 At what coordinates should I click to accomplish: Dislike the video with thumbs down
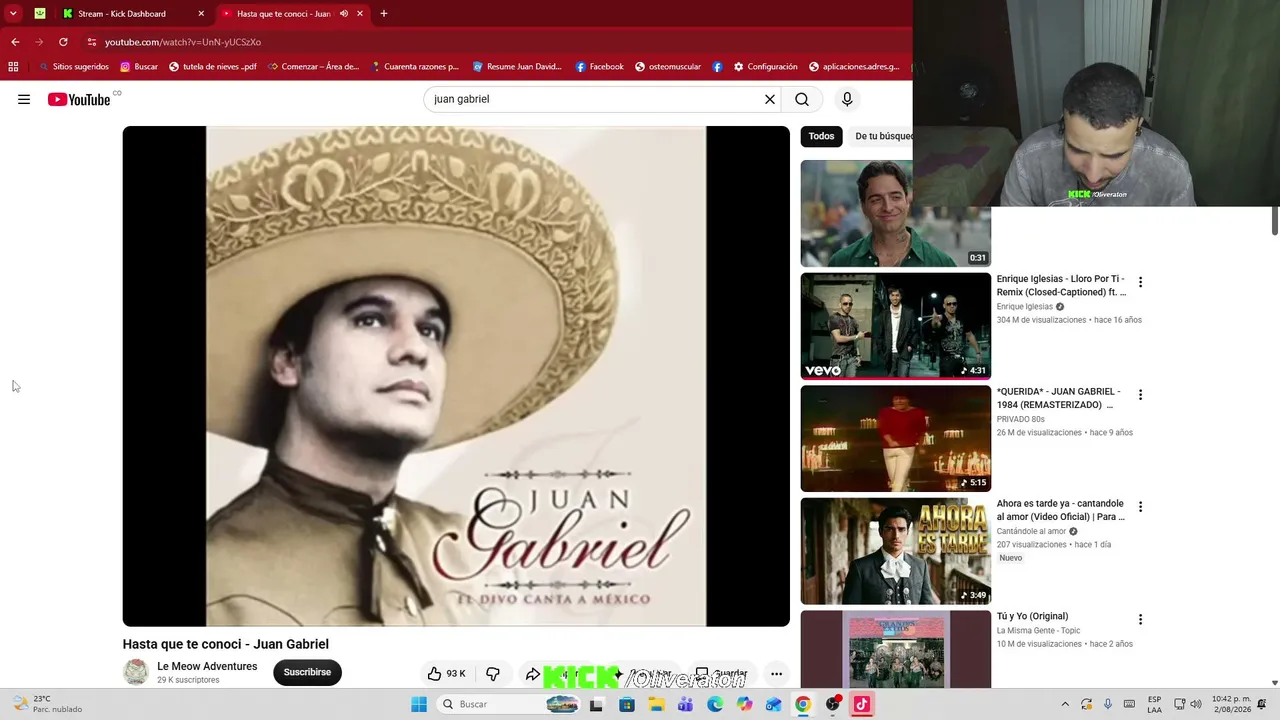[x=493, y=673]
